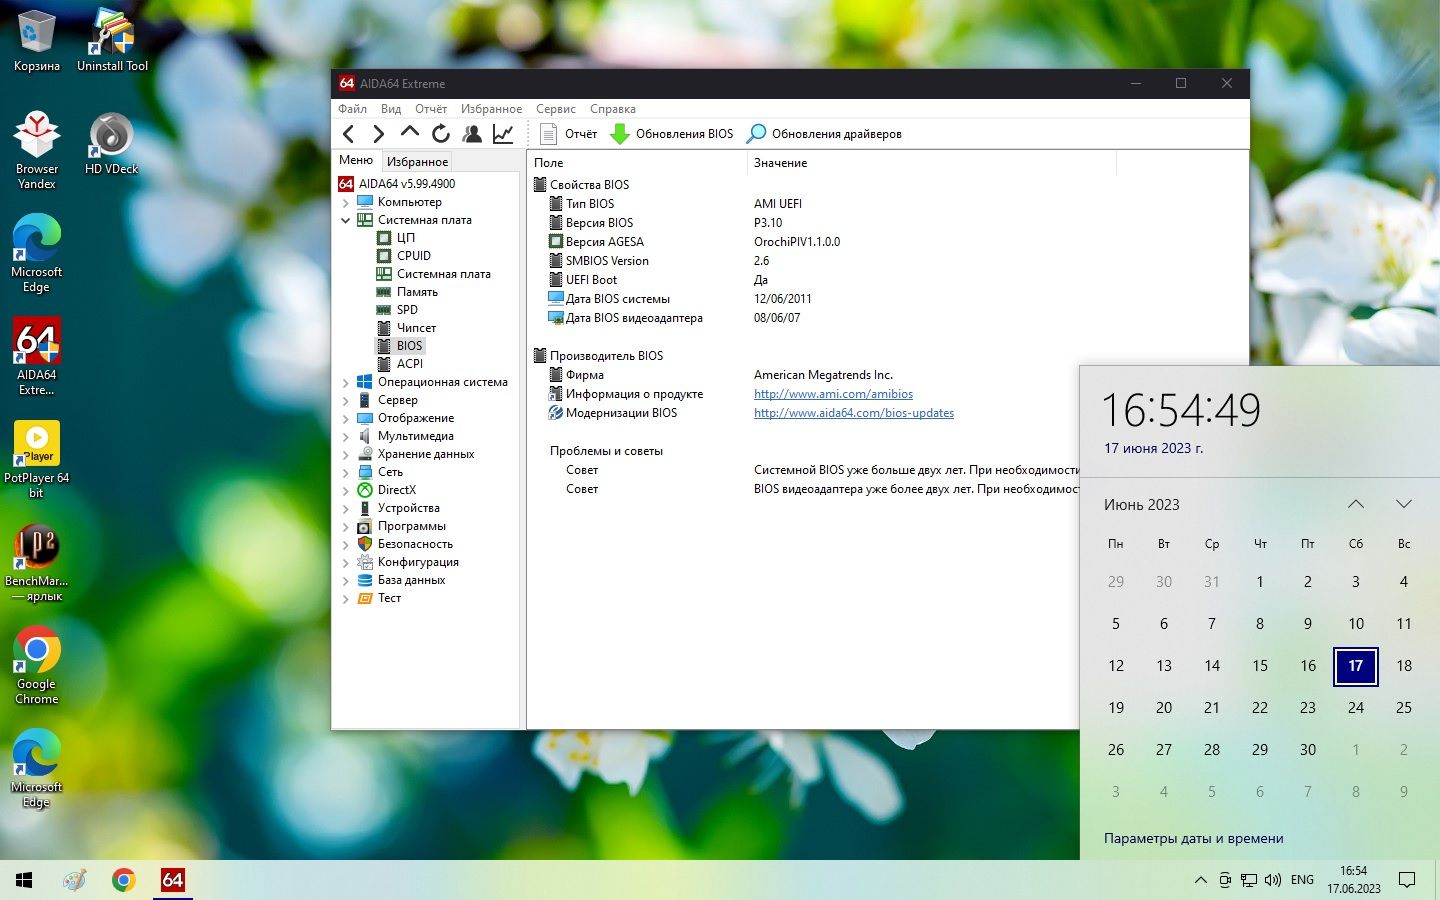This screenshot has height=900, width=1440.
Task: Open the Корзина desktop icon
Action: tap(37, 42)
